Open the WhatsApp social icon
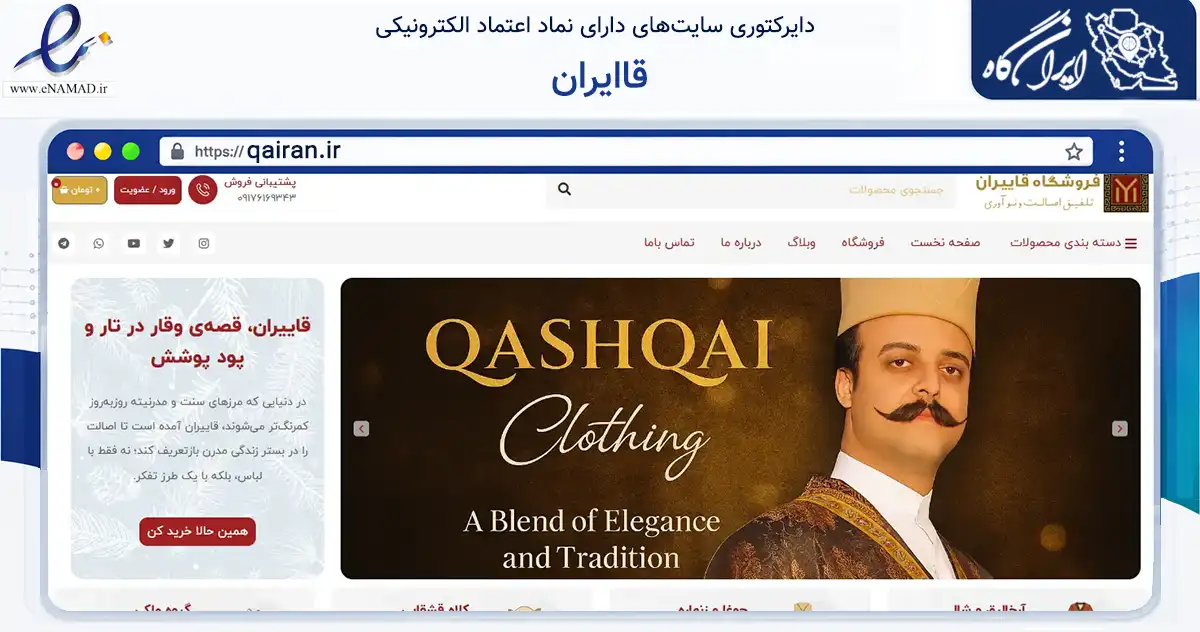The width and height of the screenshot is (1200, 632). coord(99,243)
